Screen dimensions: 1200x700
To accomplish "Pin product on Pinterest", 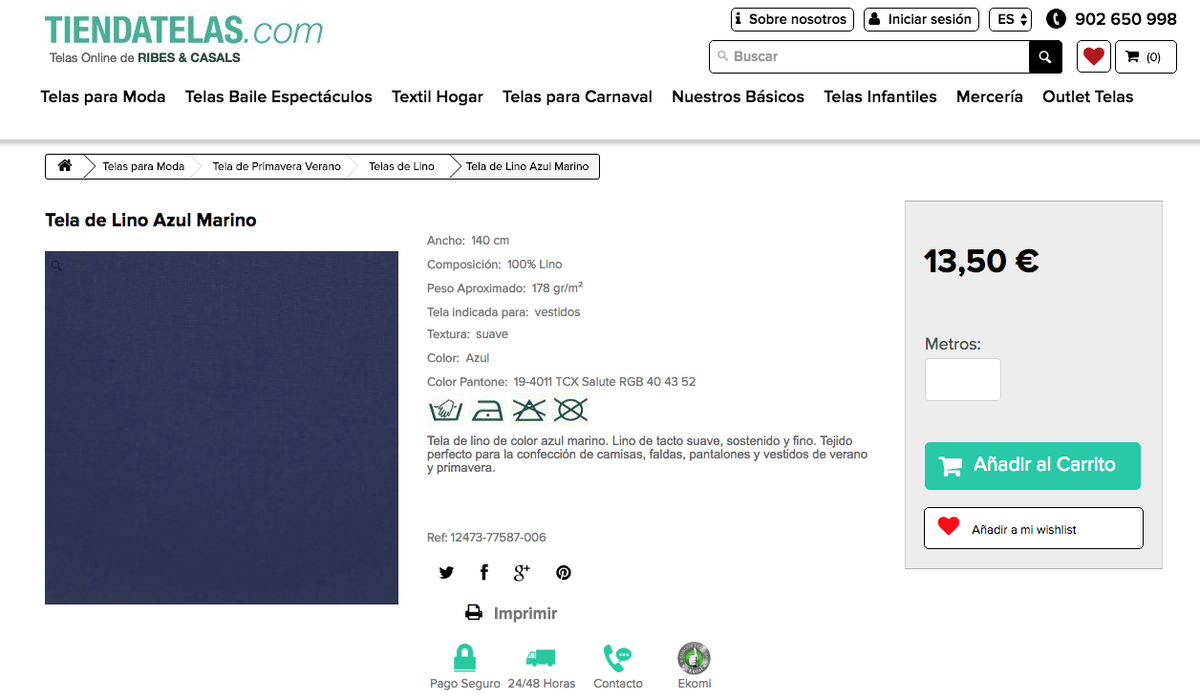I will (564, 572).
